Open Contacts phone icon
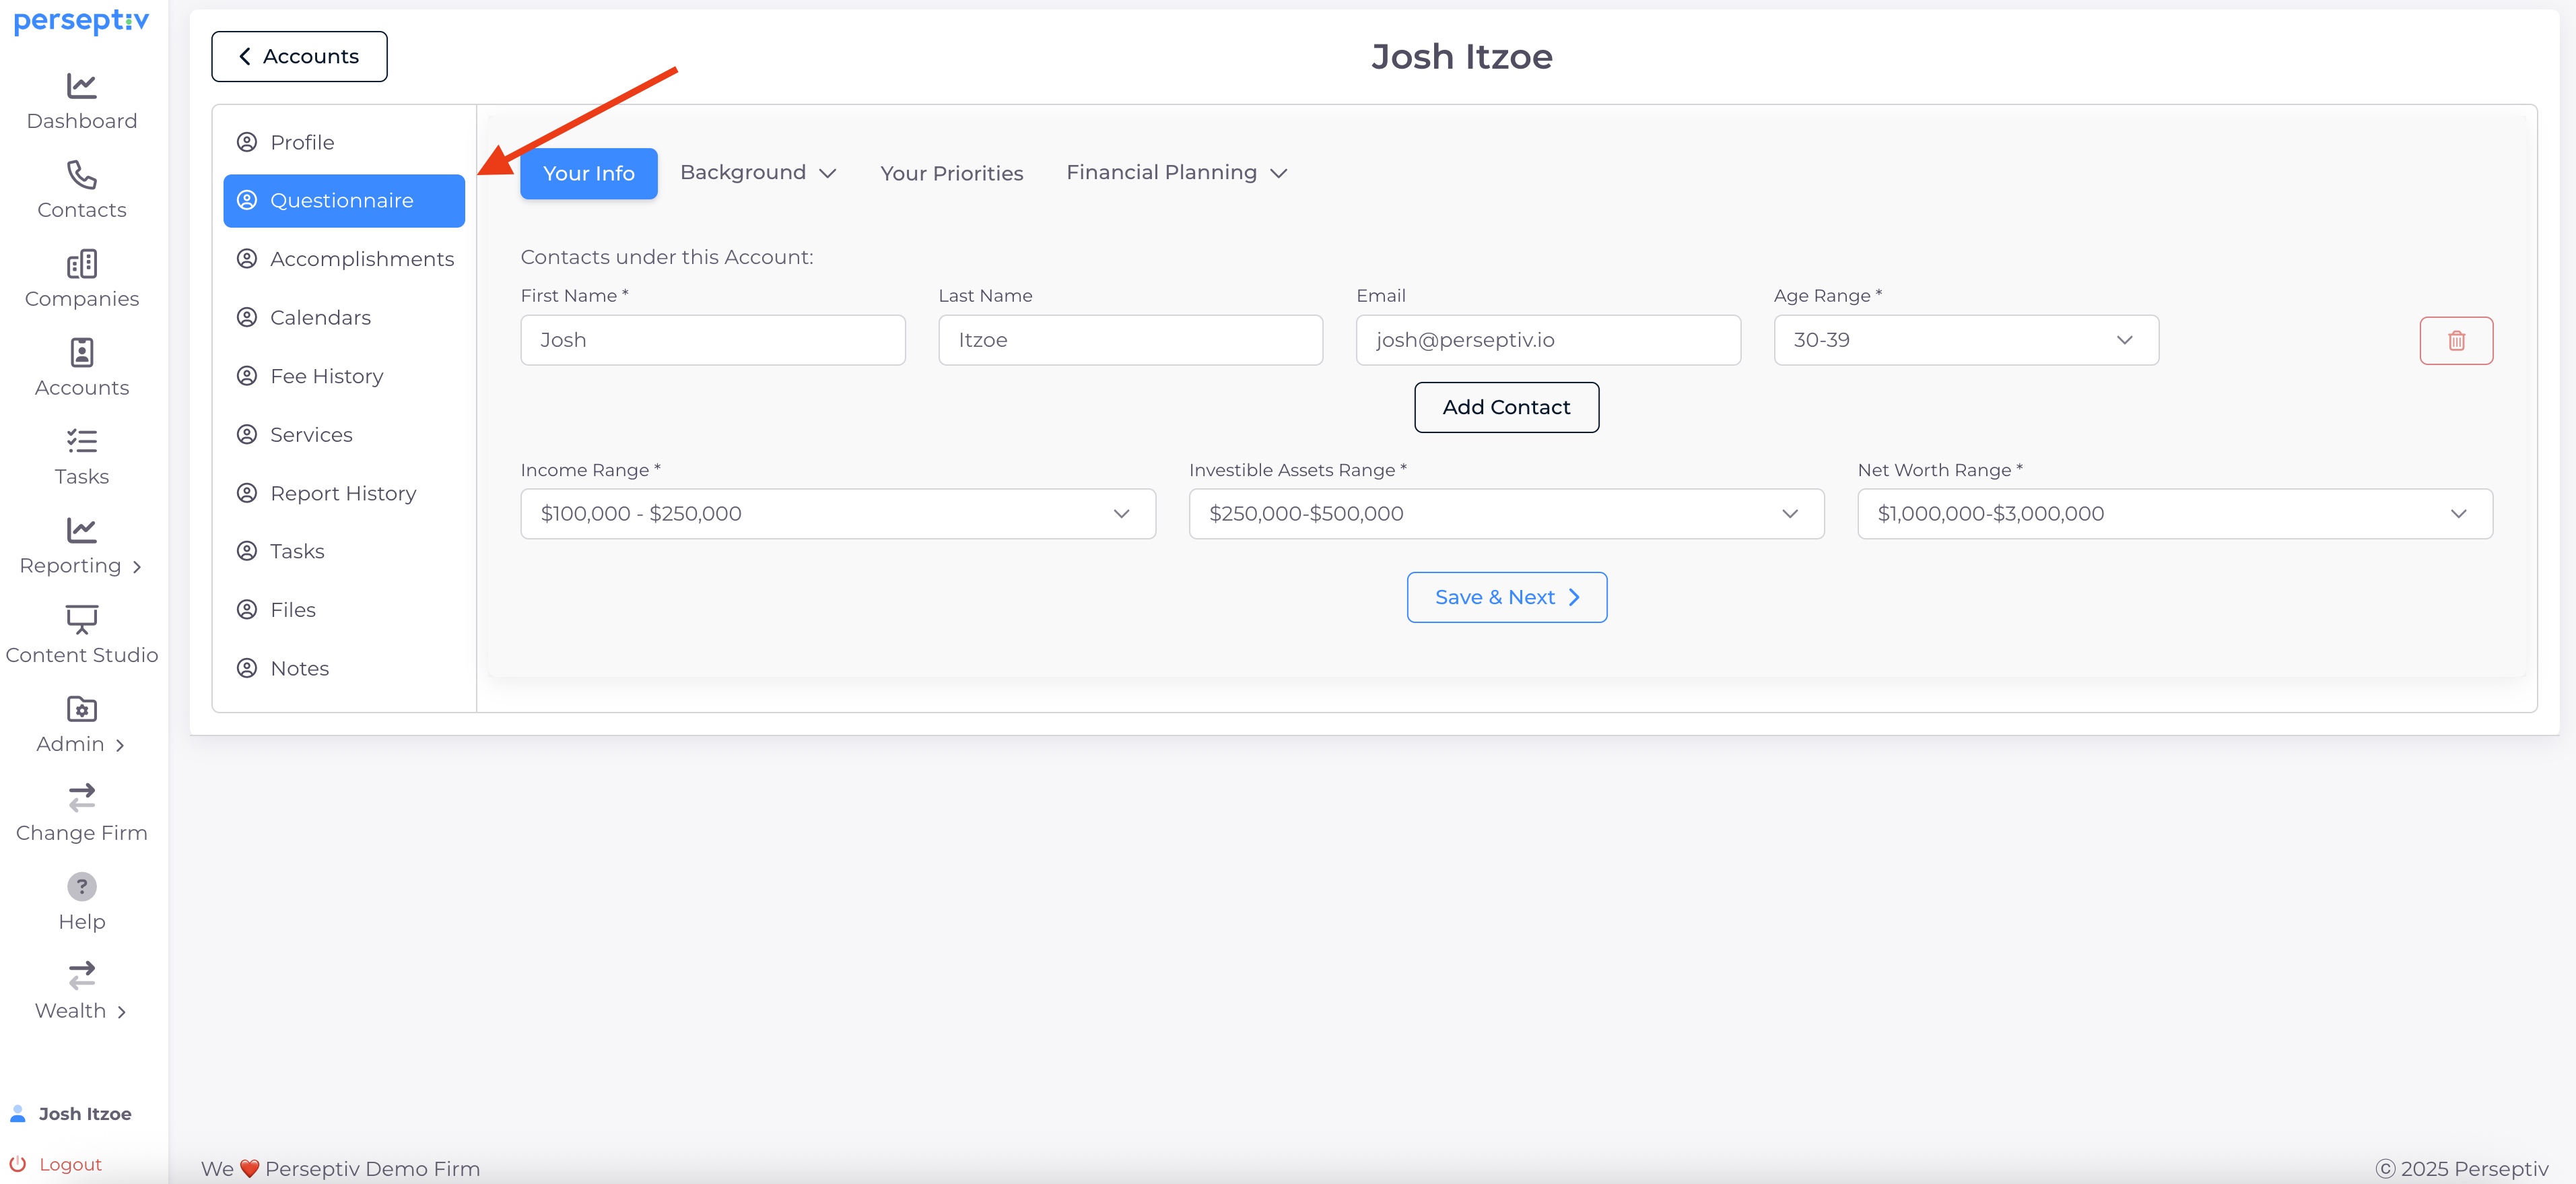The image size is (2576, 1184). coord(81,175)
